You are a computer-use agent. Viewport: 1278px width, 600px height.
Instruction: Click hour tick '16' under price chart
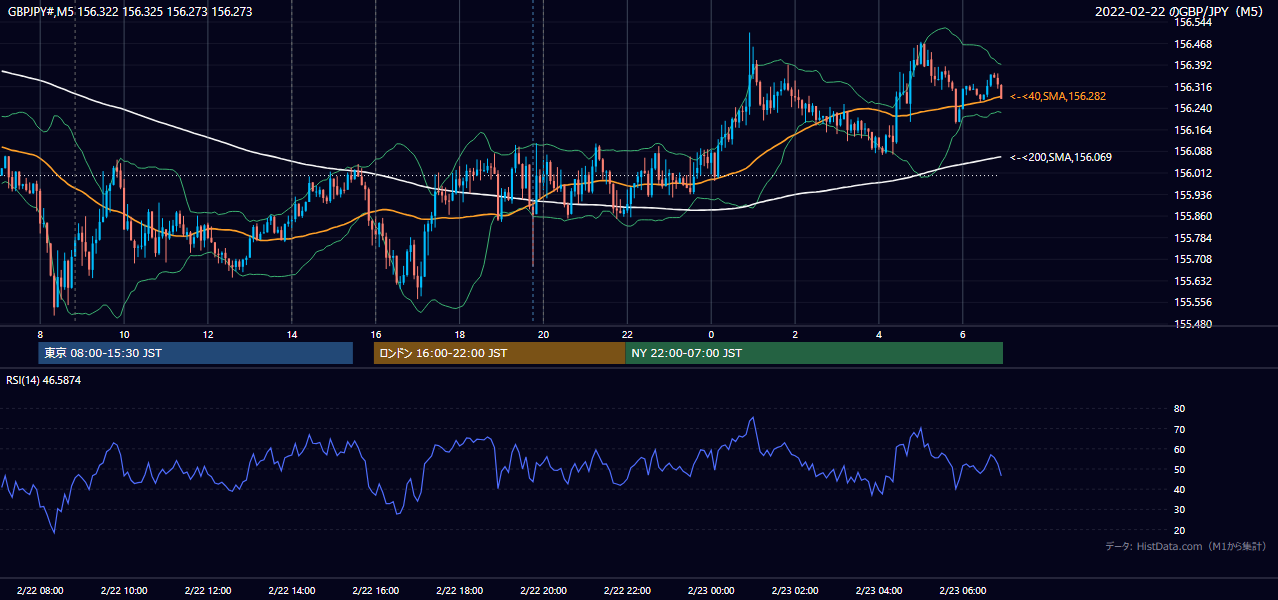click(375, 334)
